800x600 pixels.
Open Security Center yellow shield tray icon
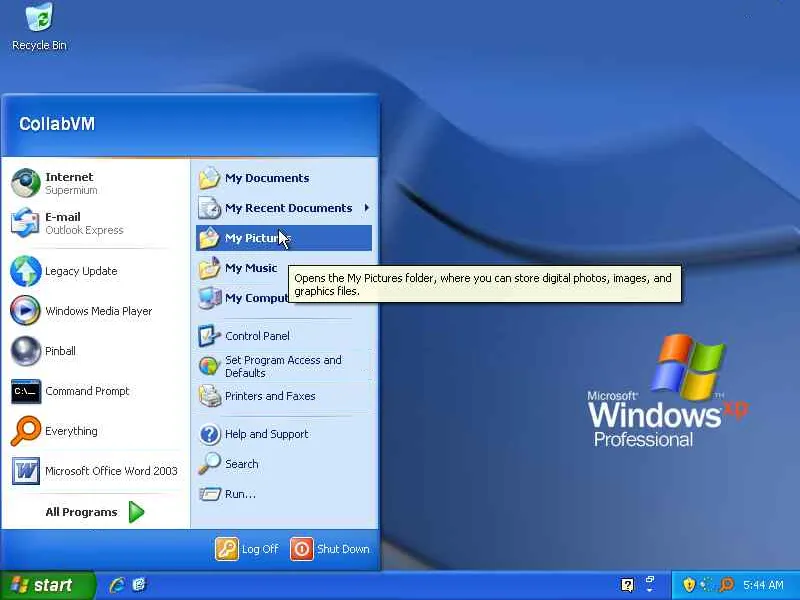pos(689,585)
